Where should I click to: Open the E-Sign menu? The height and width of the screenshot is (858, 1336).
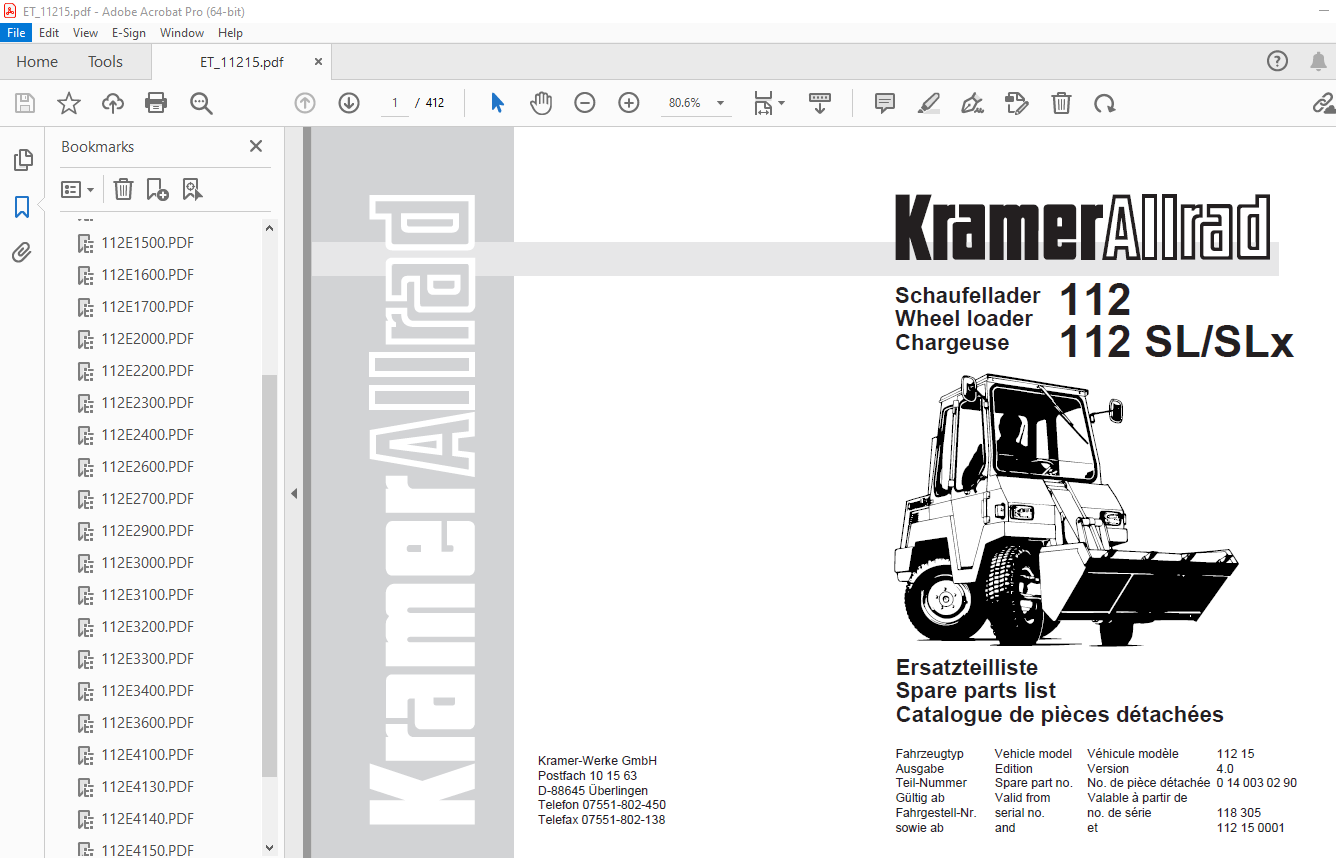pyautogui.click(x=129, y=33)
